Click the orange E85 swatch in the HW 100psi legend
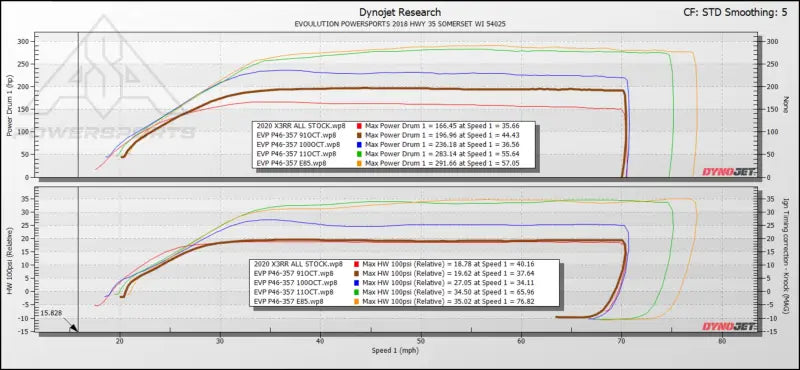This screenshot has width=800, height=370. pos(357,302)
